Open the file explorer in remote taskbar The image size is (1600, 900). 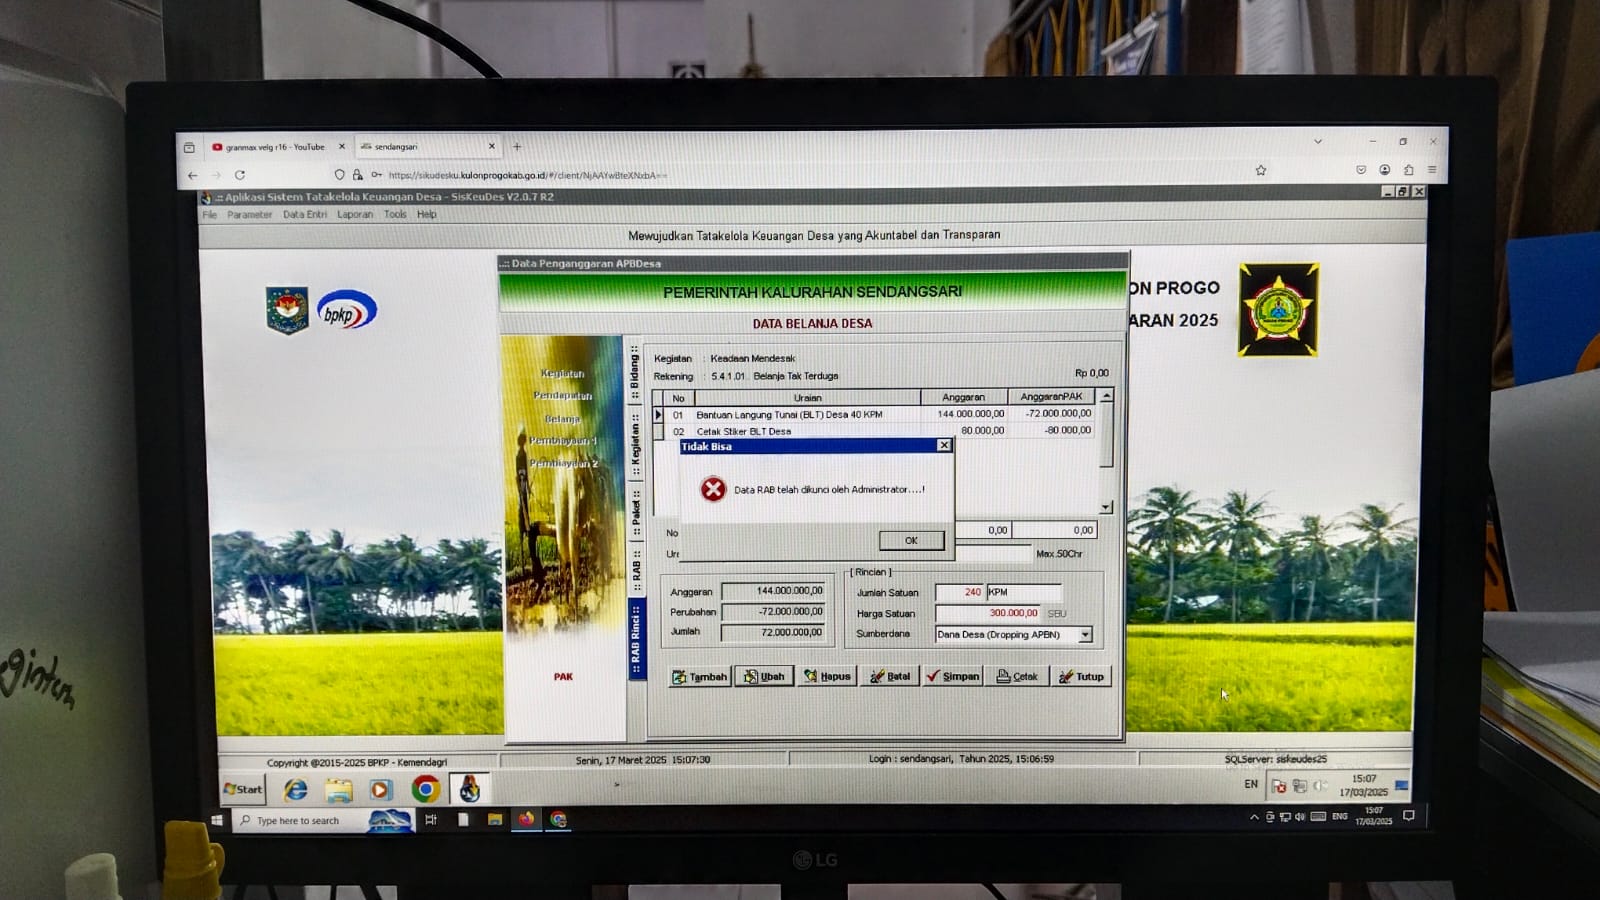339,790
